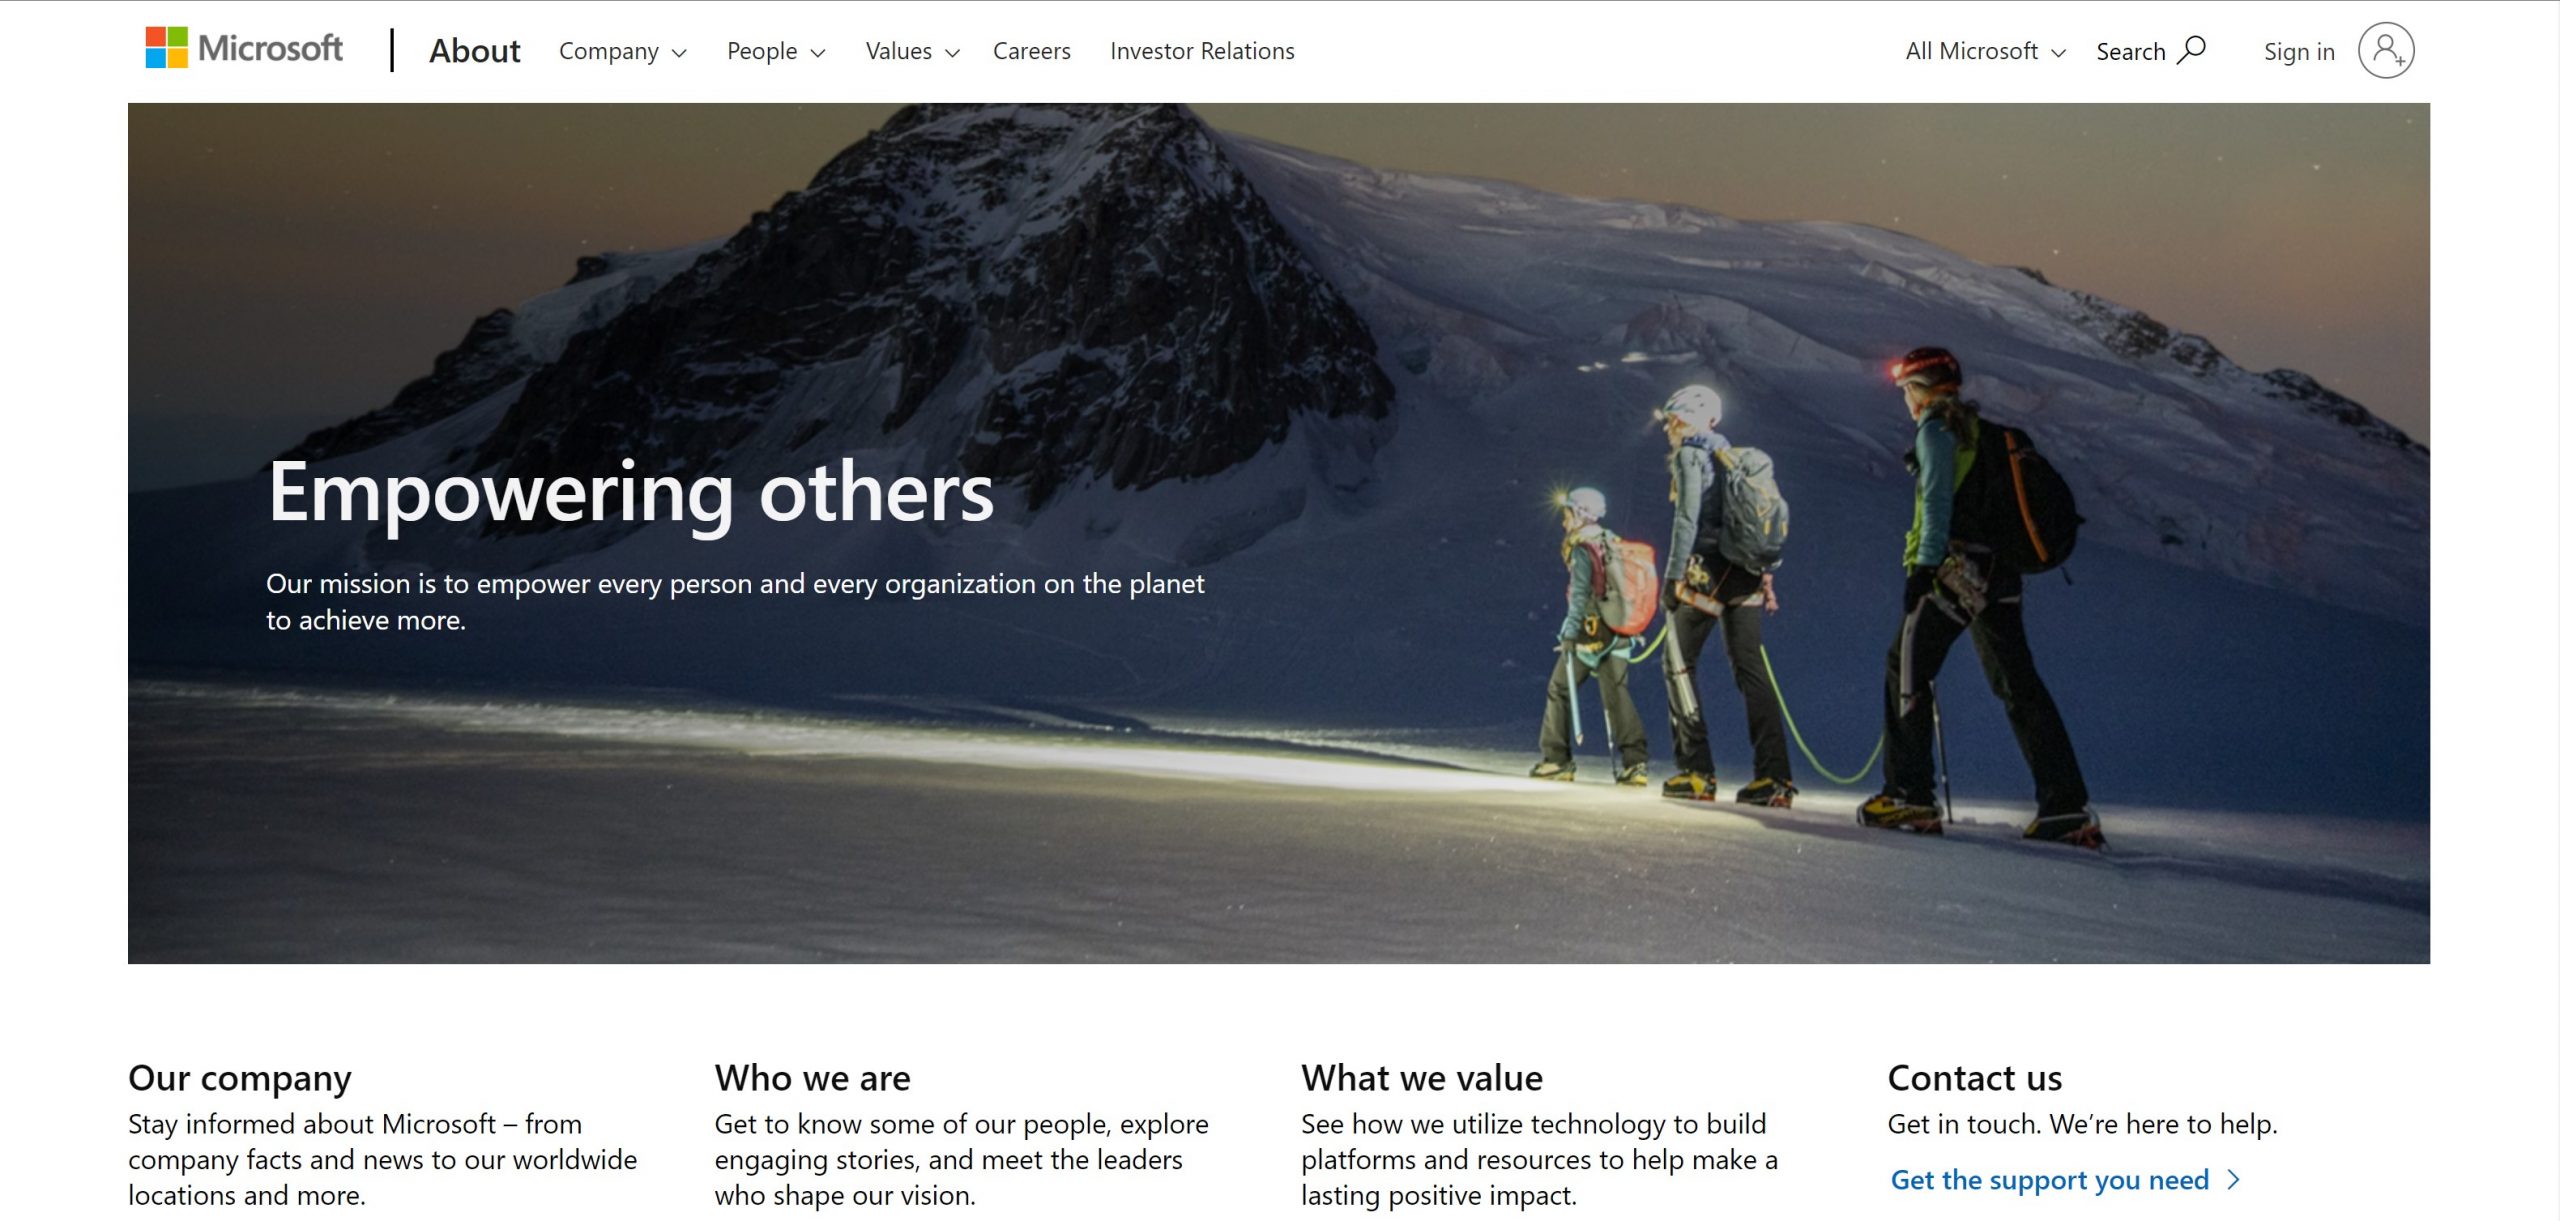Click the Search label in header
This screenshot has height=1221, width=2560.
pyautogui.click(x=2130, y=52)
